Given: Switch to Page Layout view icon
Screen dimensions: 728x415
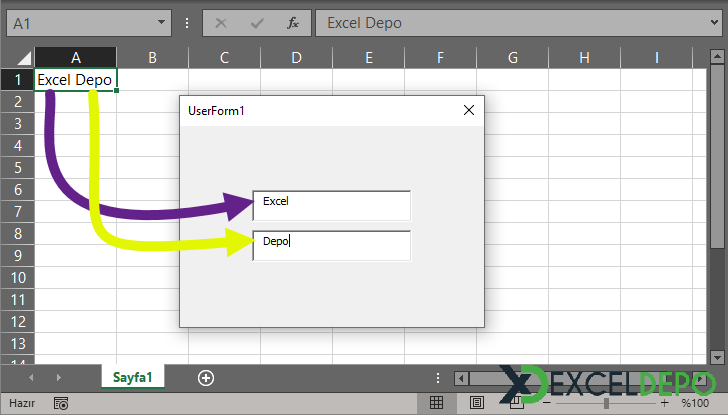Looking at the screenshot, I should click(476, 402).
